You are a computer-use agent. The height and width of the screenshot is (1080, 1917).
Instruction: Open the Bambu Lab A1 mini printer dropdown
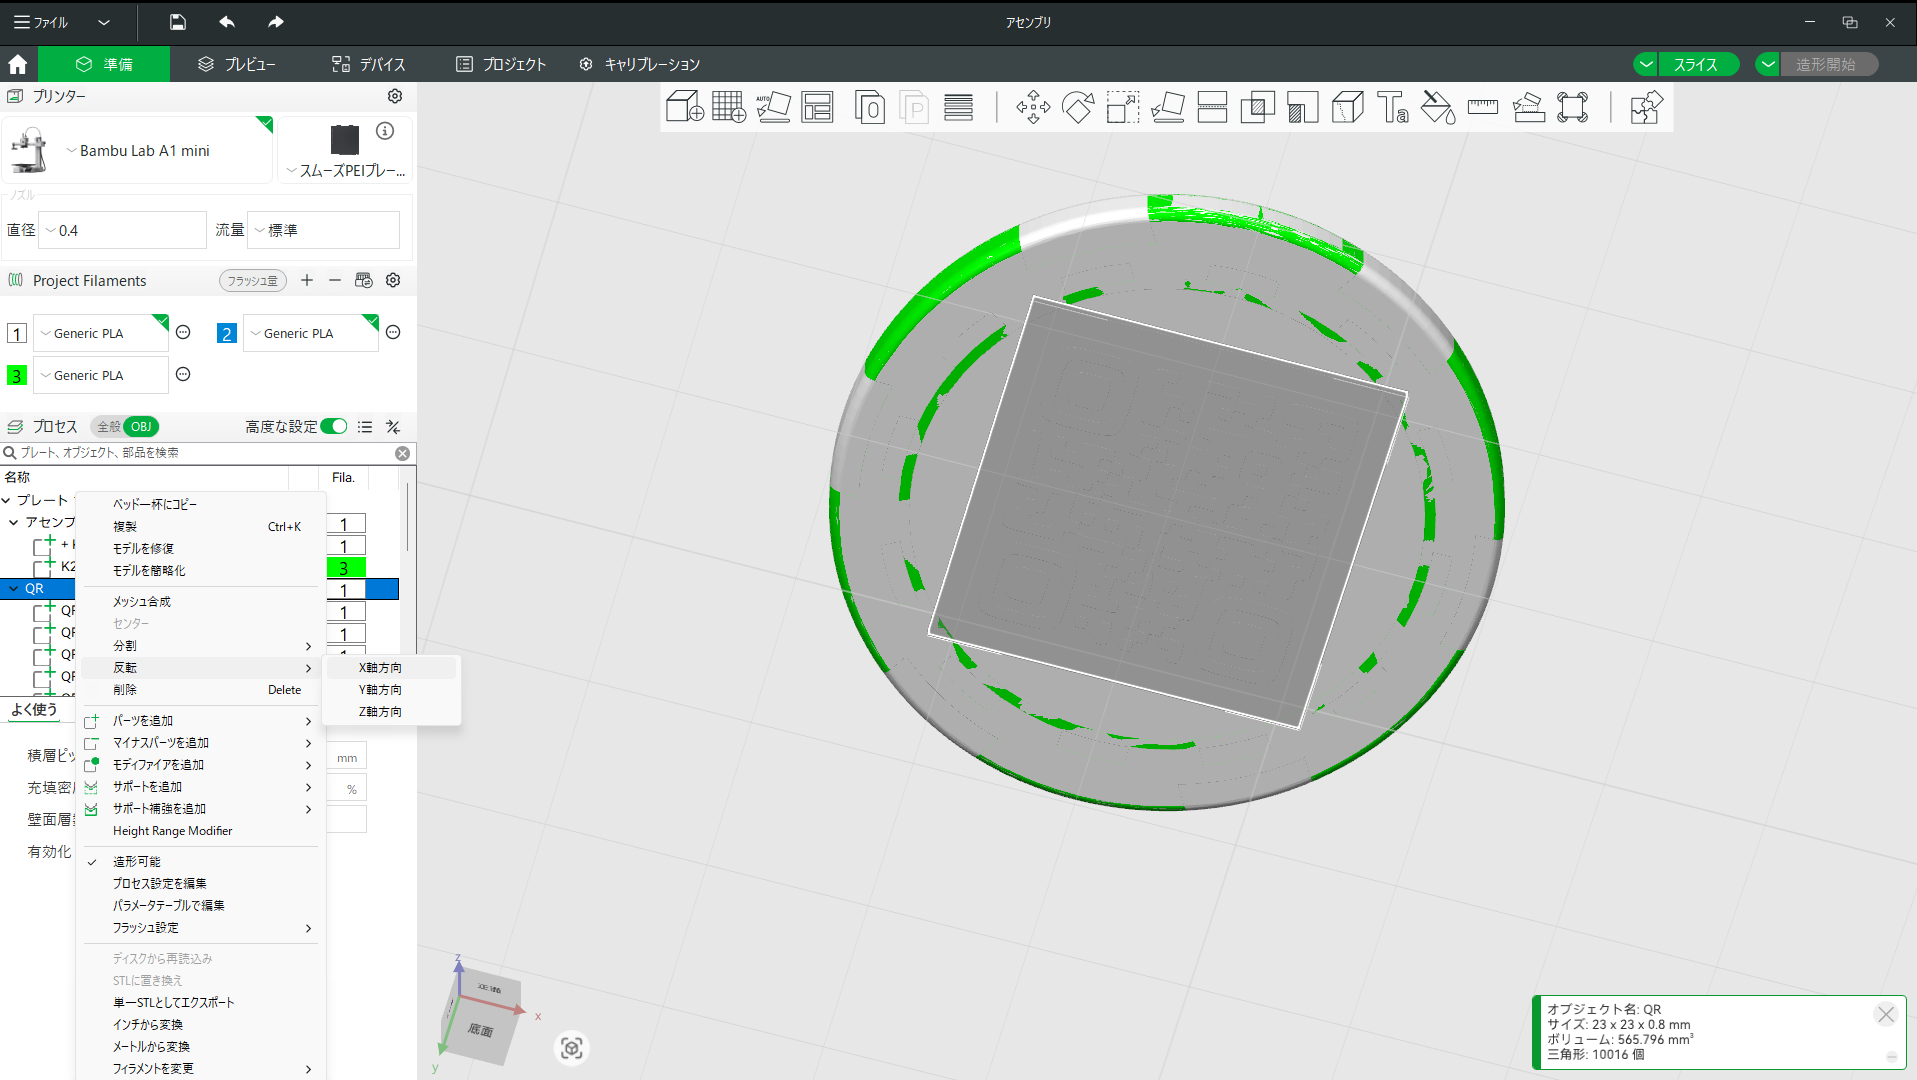138,151
